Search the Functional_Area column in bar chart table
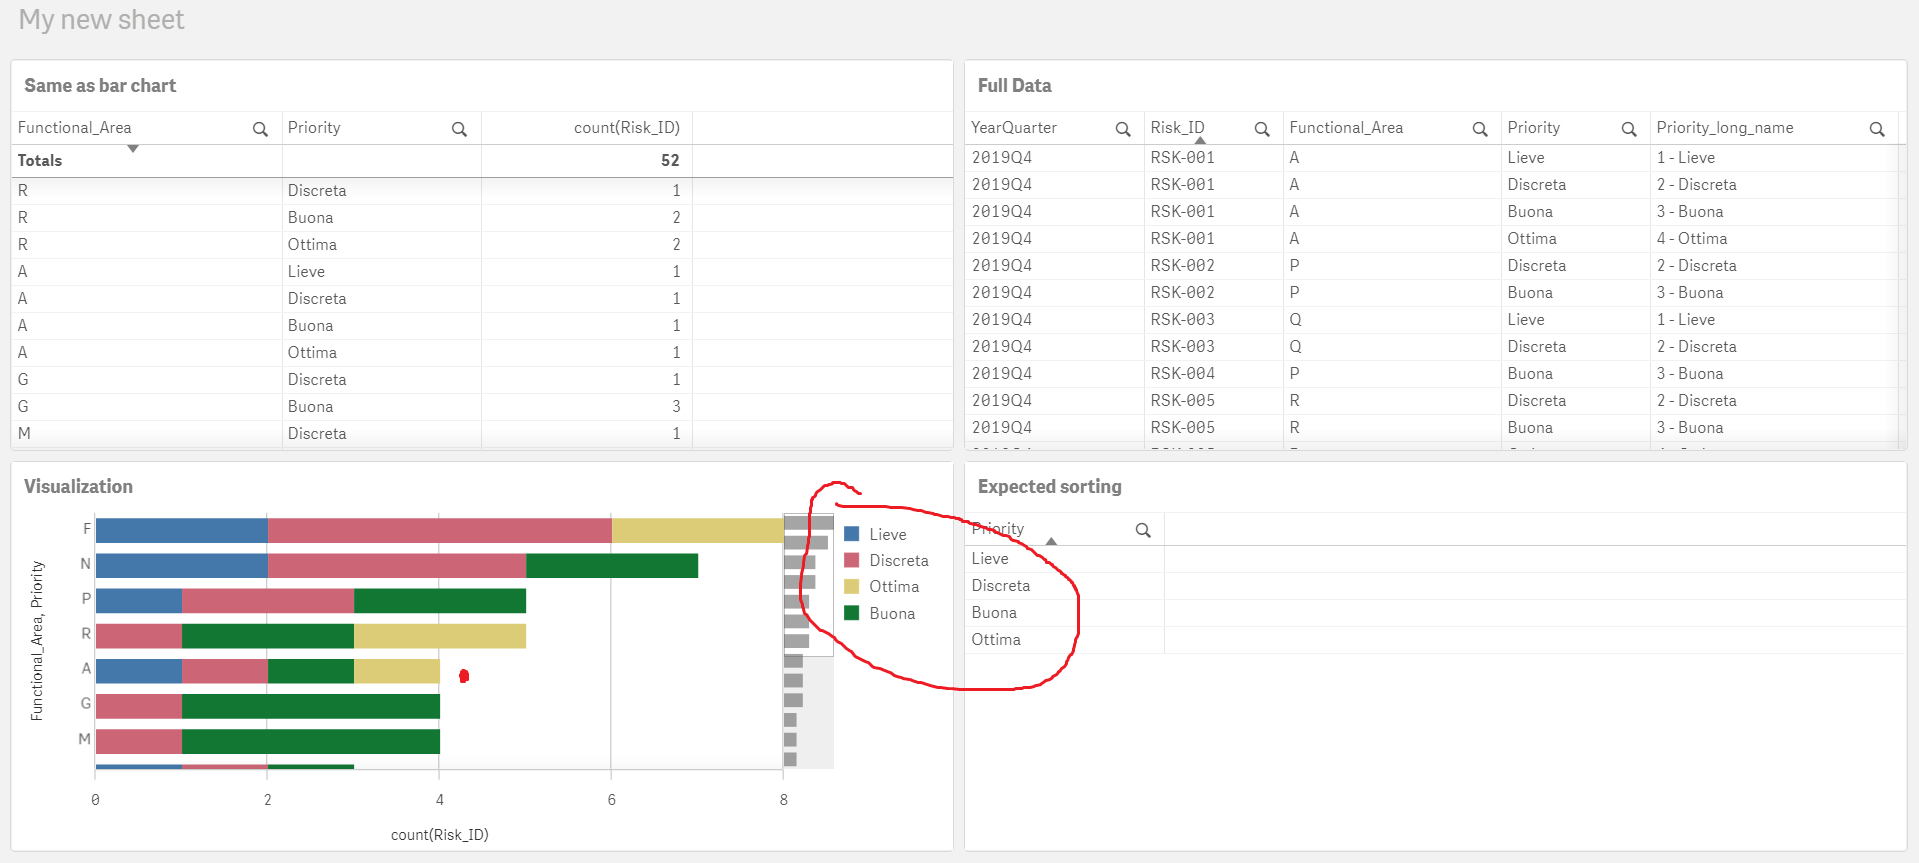Viewport: 1919px width, 863px height. click(x=260, y=129)
